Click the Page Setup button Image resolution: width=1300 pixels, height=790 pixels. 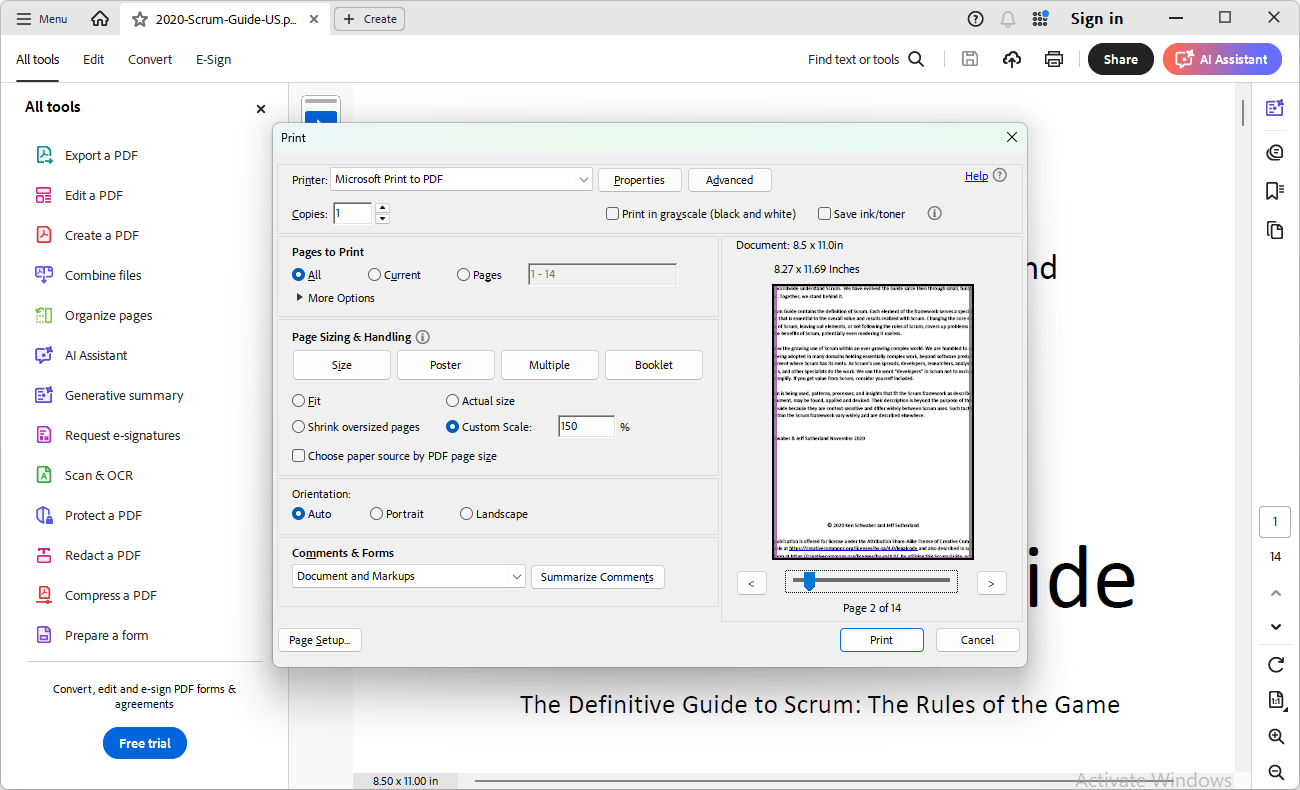[319, 640]
